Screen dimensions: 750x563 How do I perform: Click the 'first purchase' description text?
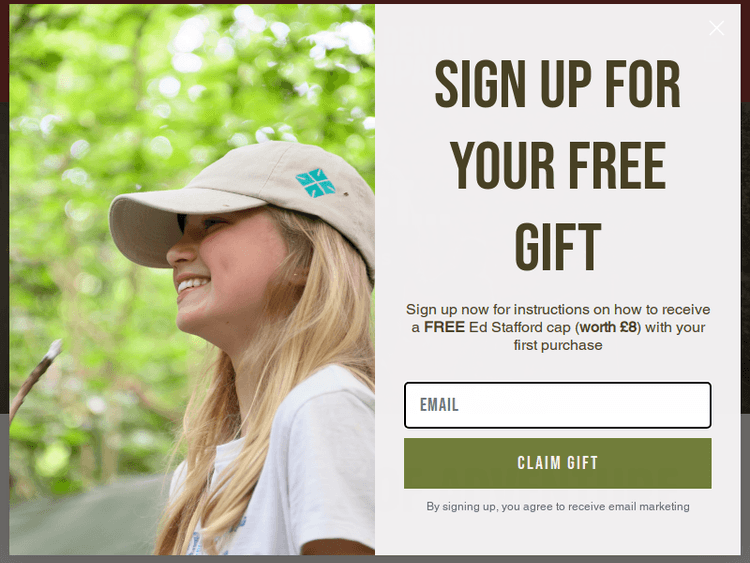pyautogui.click(x=558, y=345)
